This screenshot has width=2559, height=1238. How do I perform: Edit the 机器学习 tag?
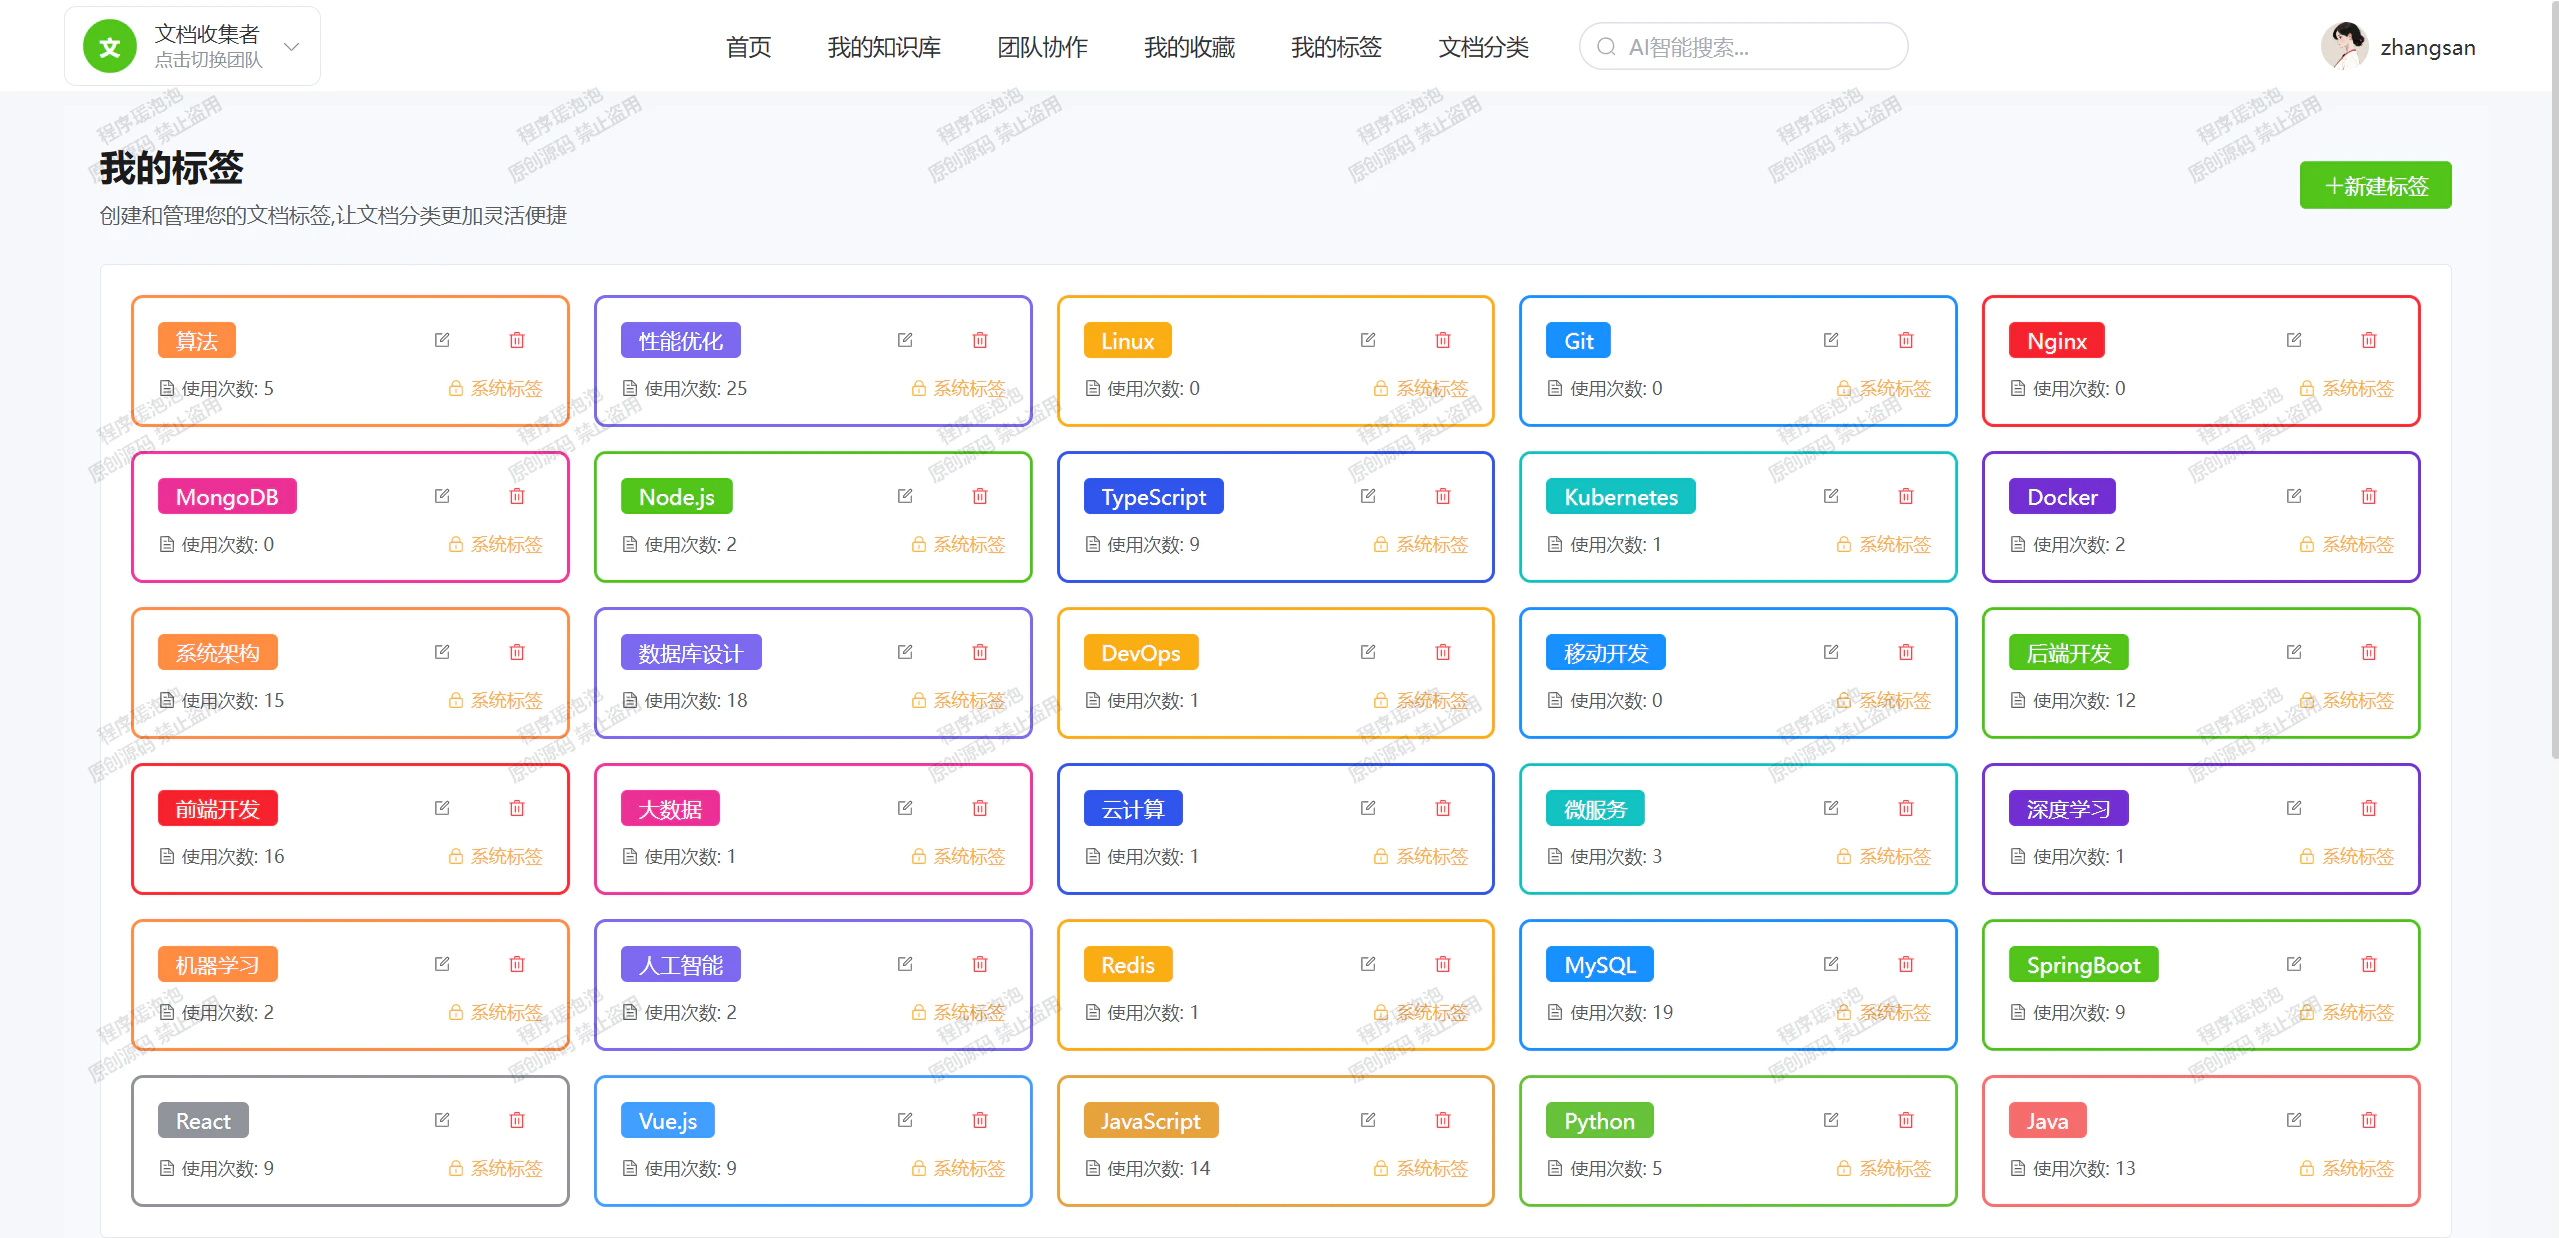click(x=442, y=964)
